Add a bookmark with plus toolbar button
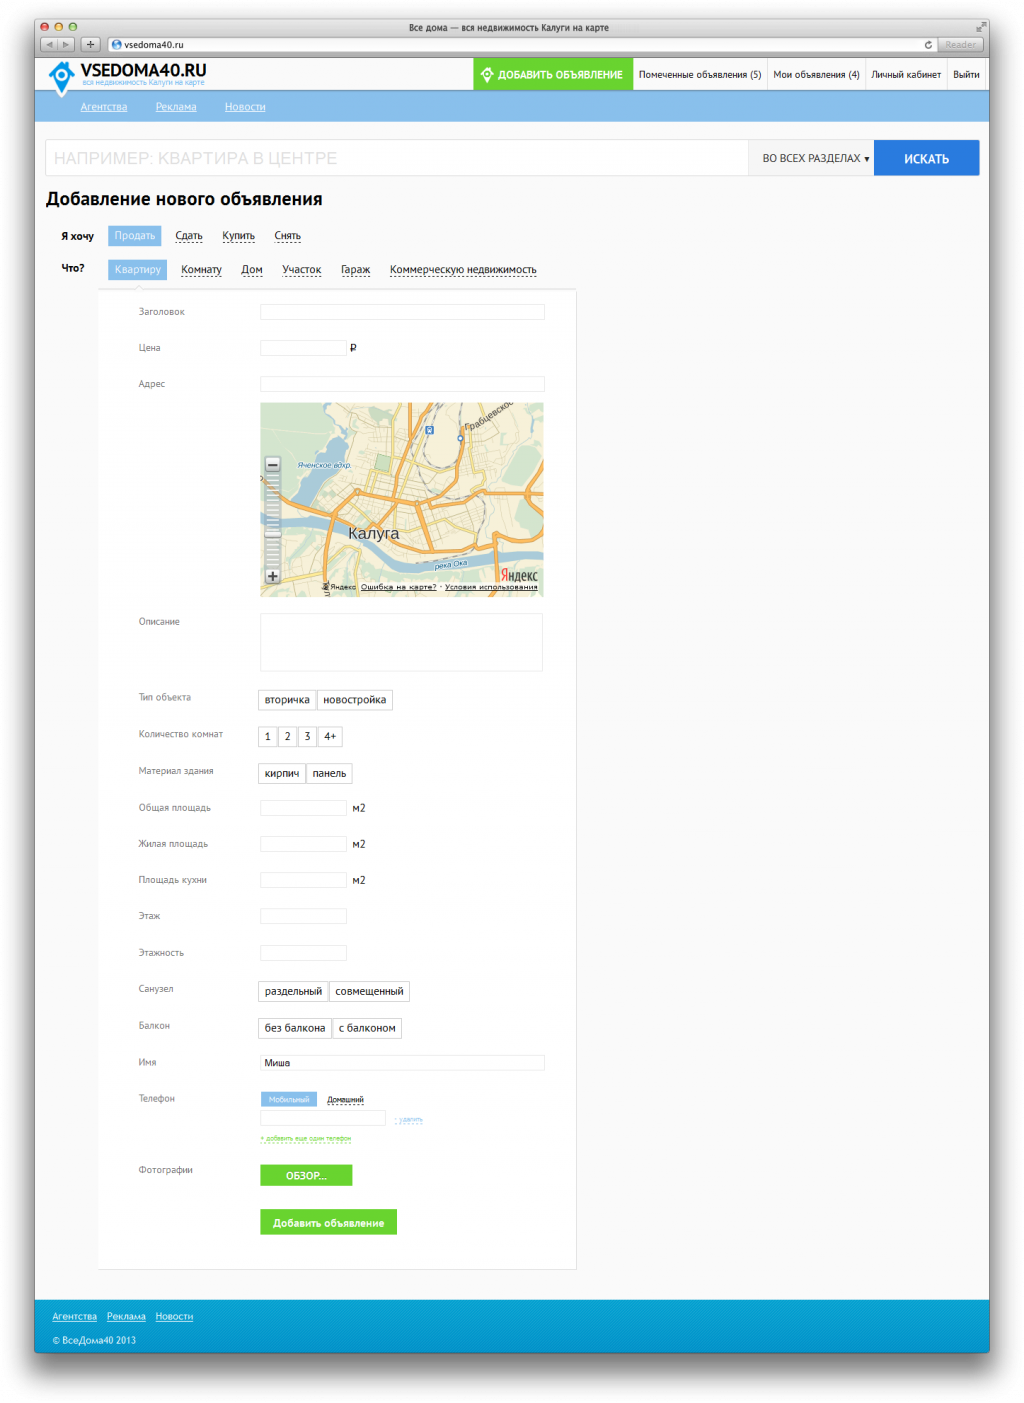 click(x=90, y=44)
